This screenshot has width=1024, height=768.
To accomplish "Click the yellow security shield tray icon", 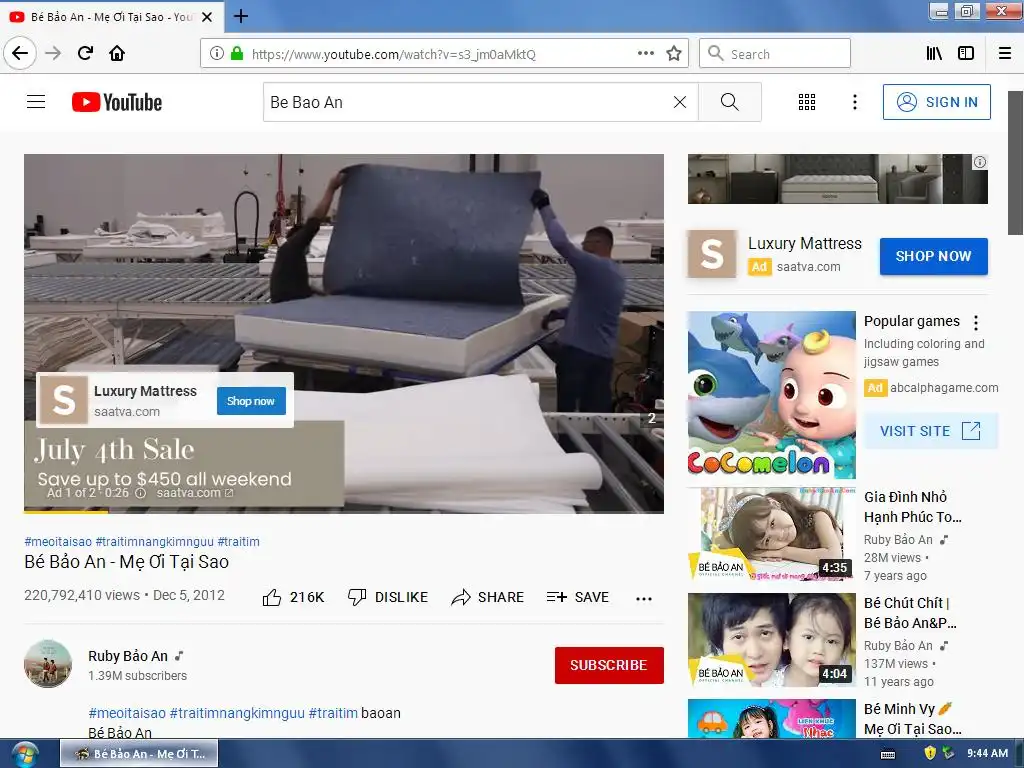I will 930,754.
